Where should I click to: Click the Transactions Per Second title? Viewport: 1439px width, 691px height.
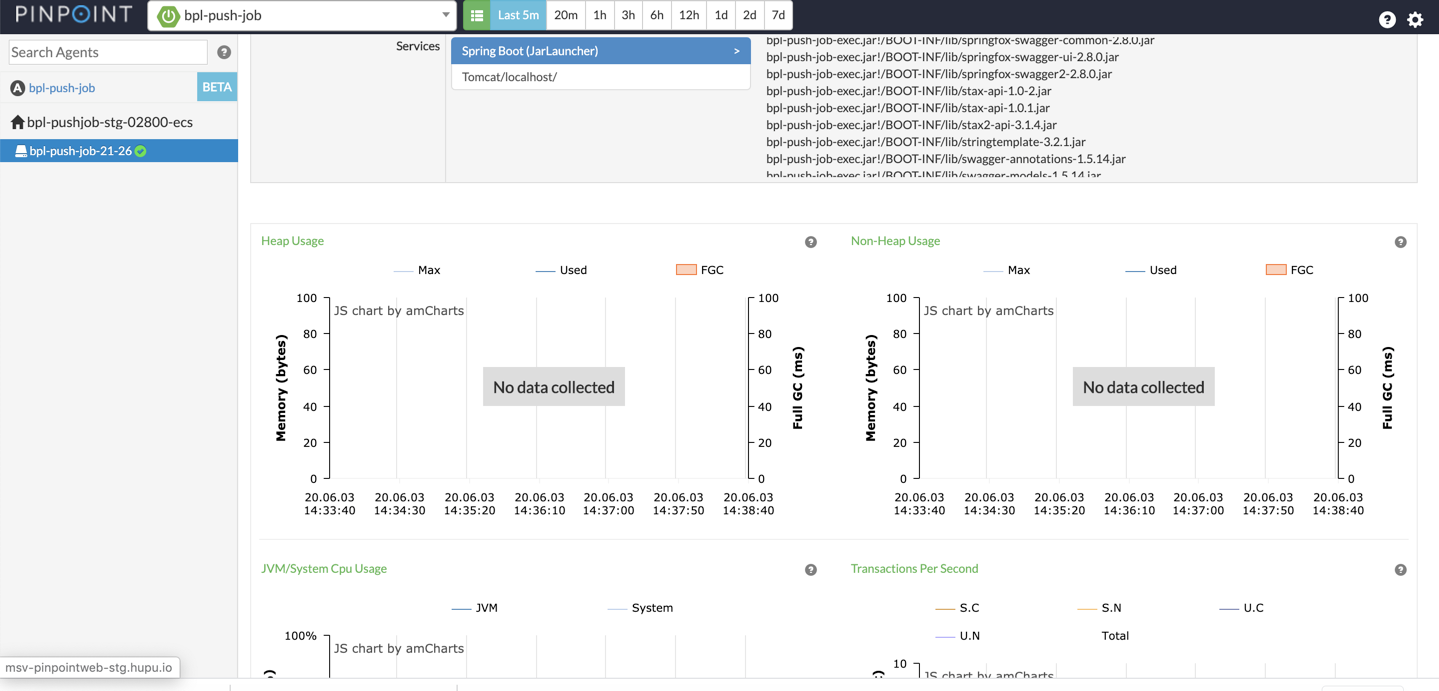pyautogui.click(x=914, y=569)
